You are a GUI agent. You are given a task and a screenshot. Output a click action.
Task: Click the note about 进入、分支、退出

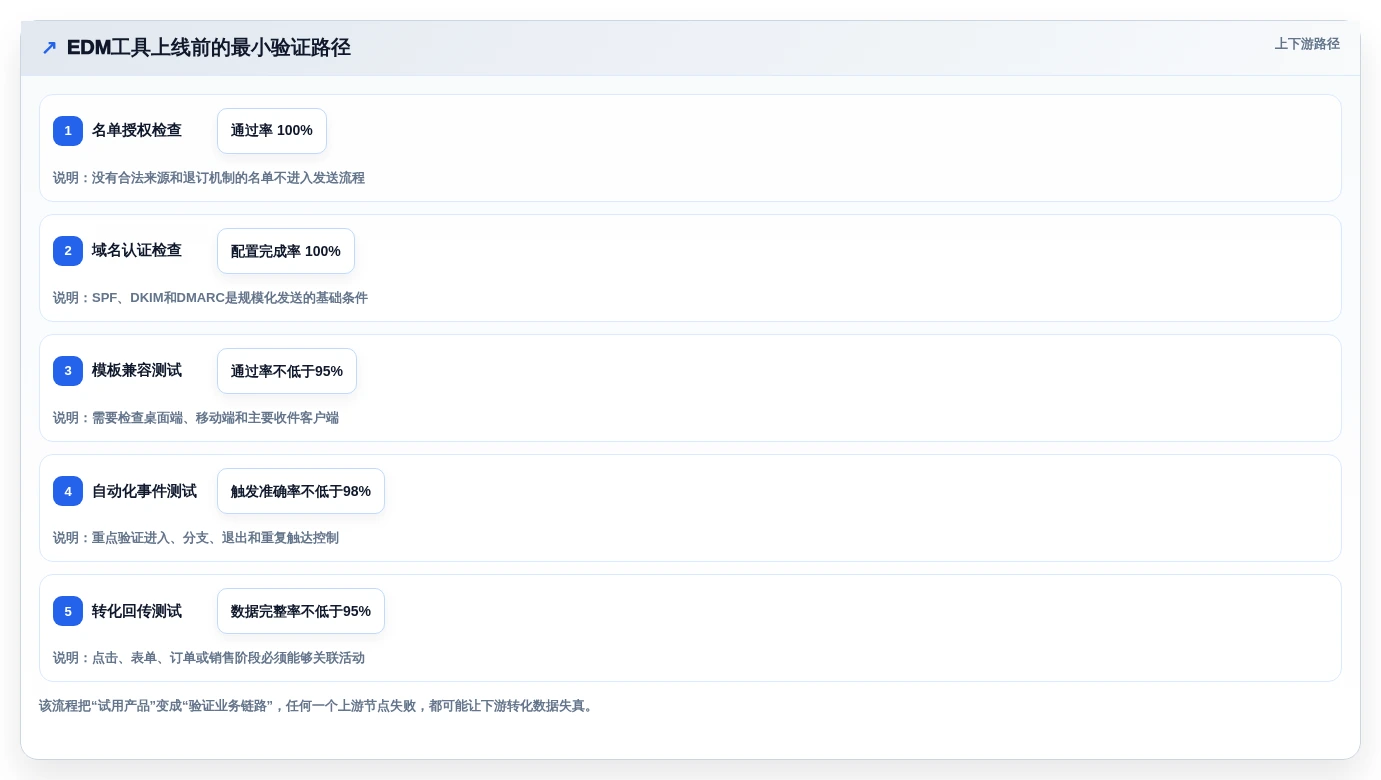tap(196, 538)
